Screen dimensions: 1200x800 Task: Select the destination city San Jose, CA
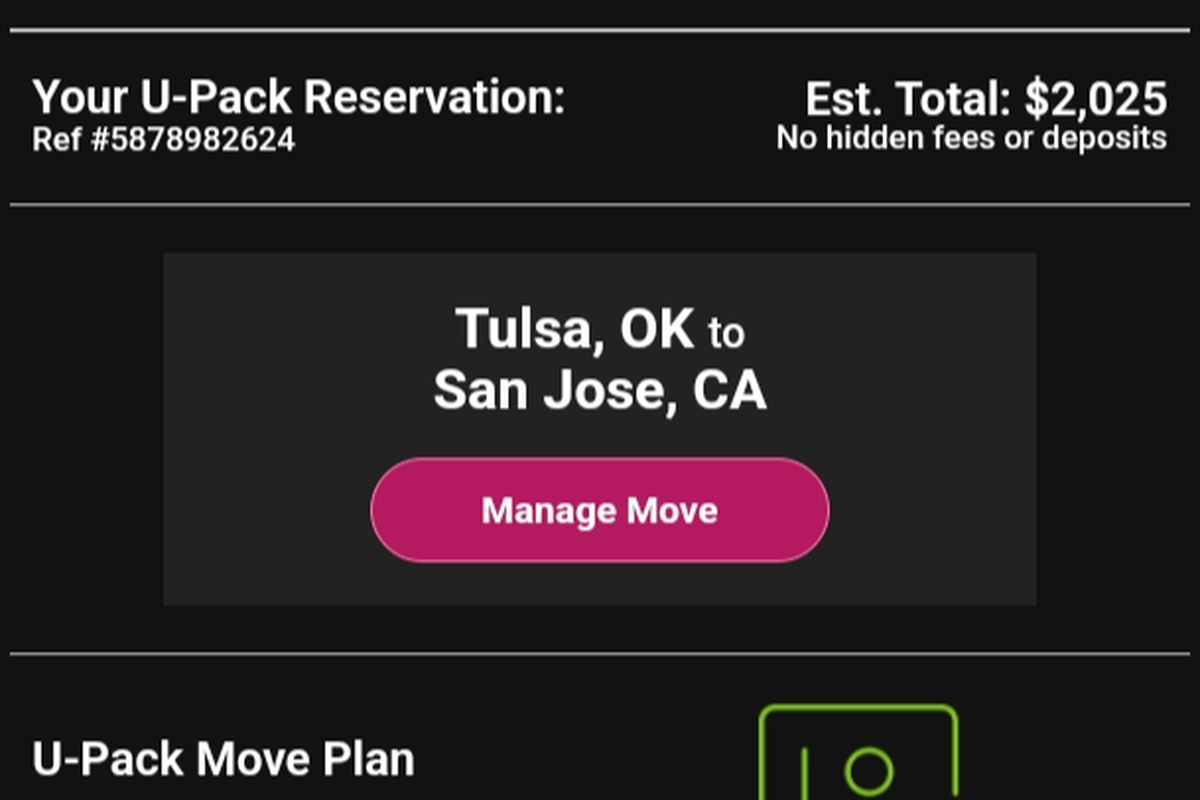point(599,390)
